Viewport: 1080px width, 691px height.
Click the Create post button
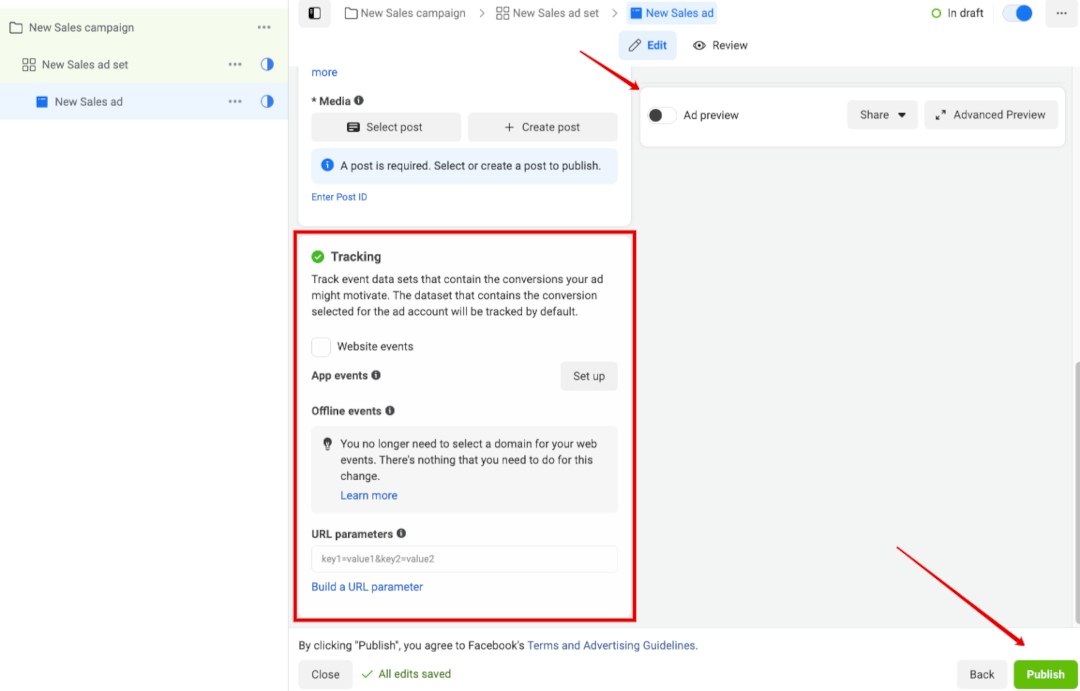[543, 127]
